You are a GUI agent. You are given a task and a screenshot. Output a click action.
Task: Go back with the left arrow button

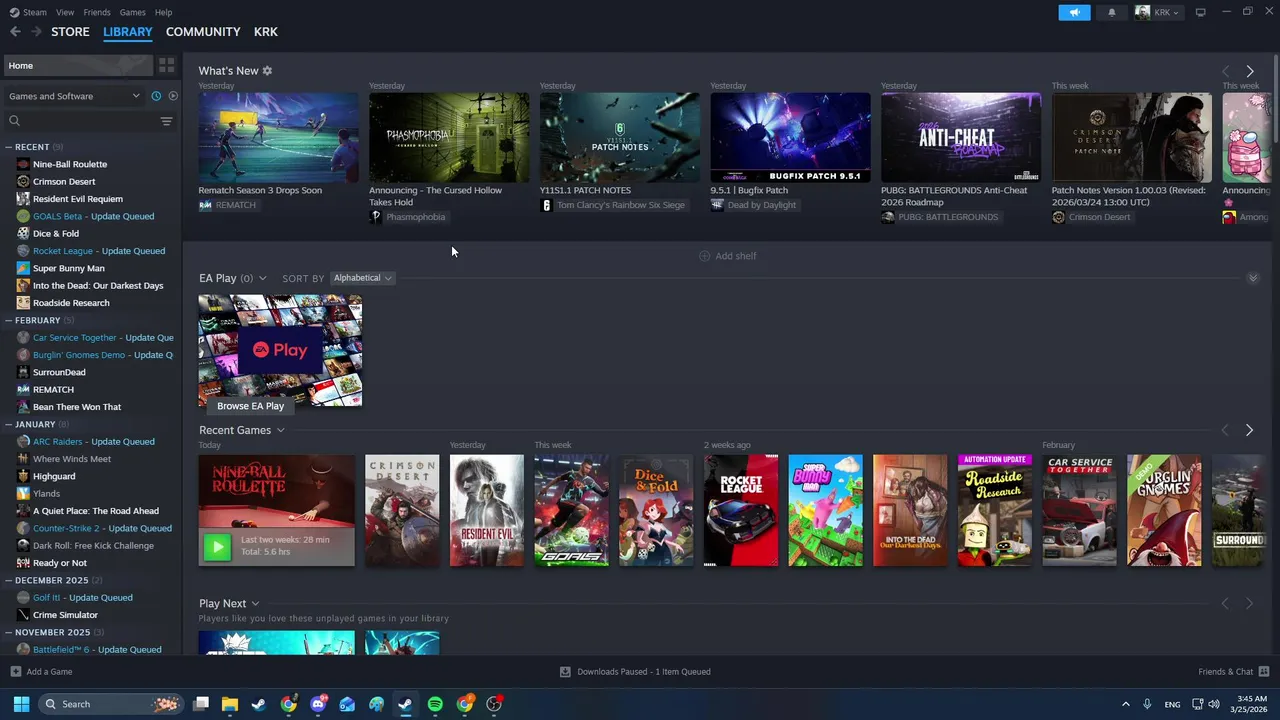tap(15, 32)
